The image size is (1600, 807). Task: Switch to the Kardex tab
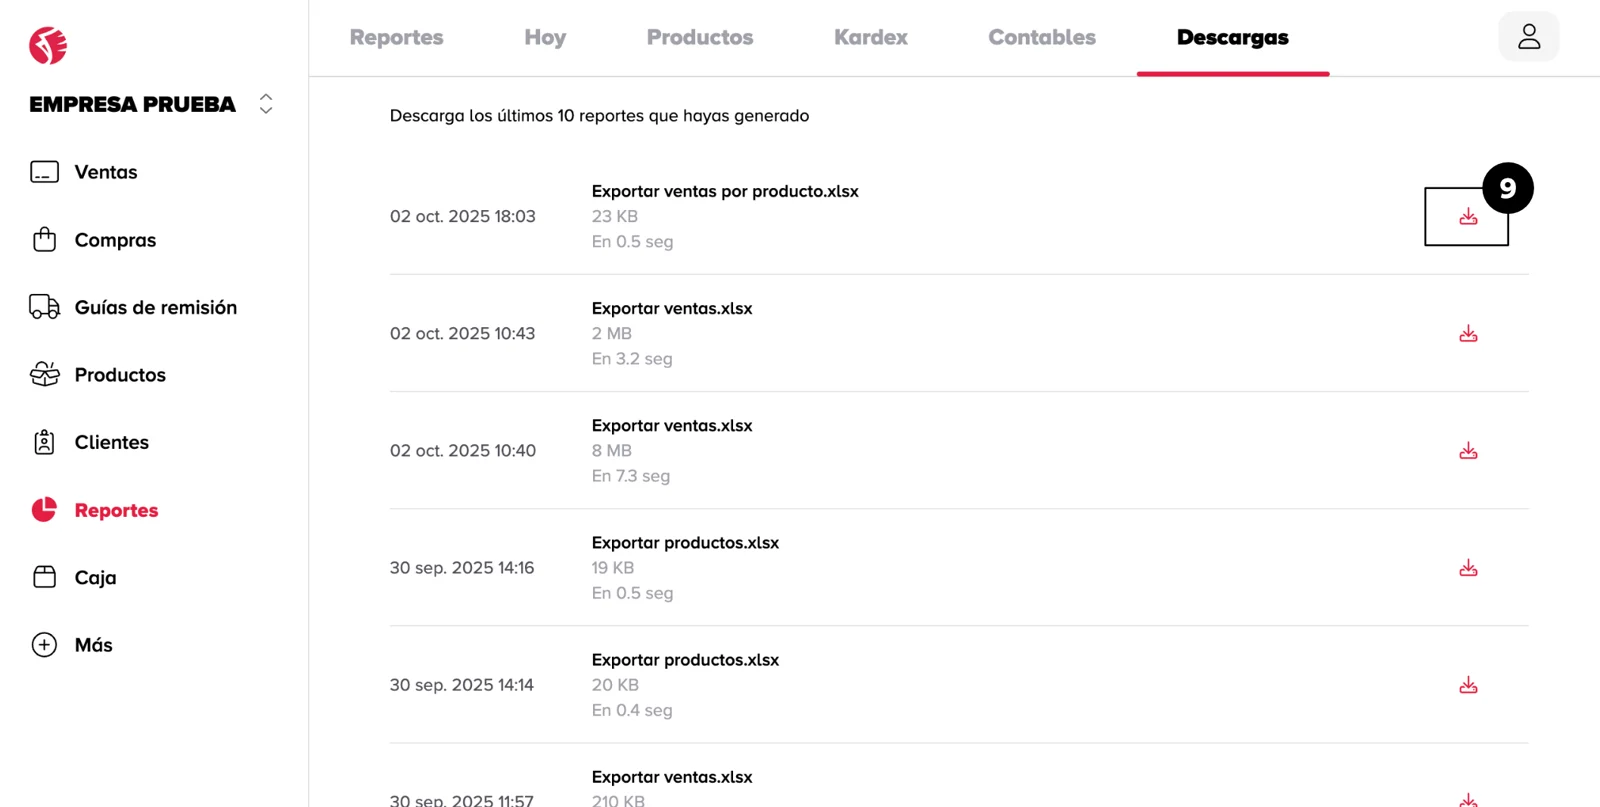870,38
